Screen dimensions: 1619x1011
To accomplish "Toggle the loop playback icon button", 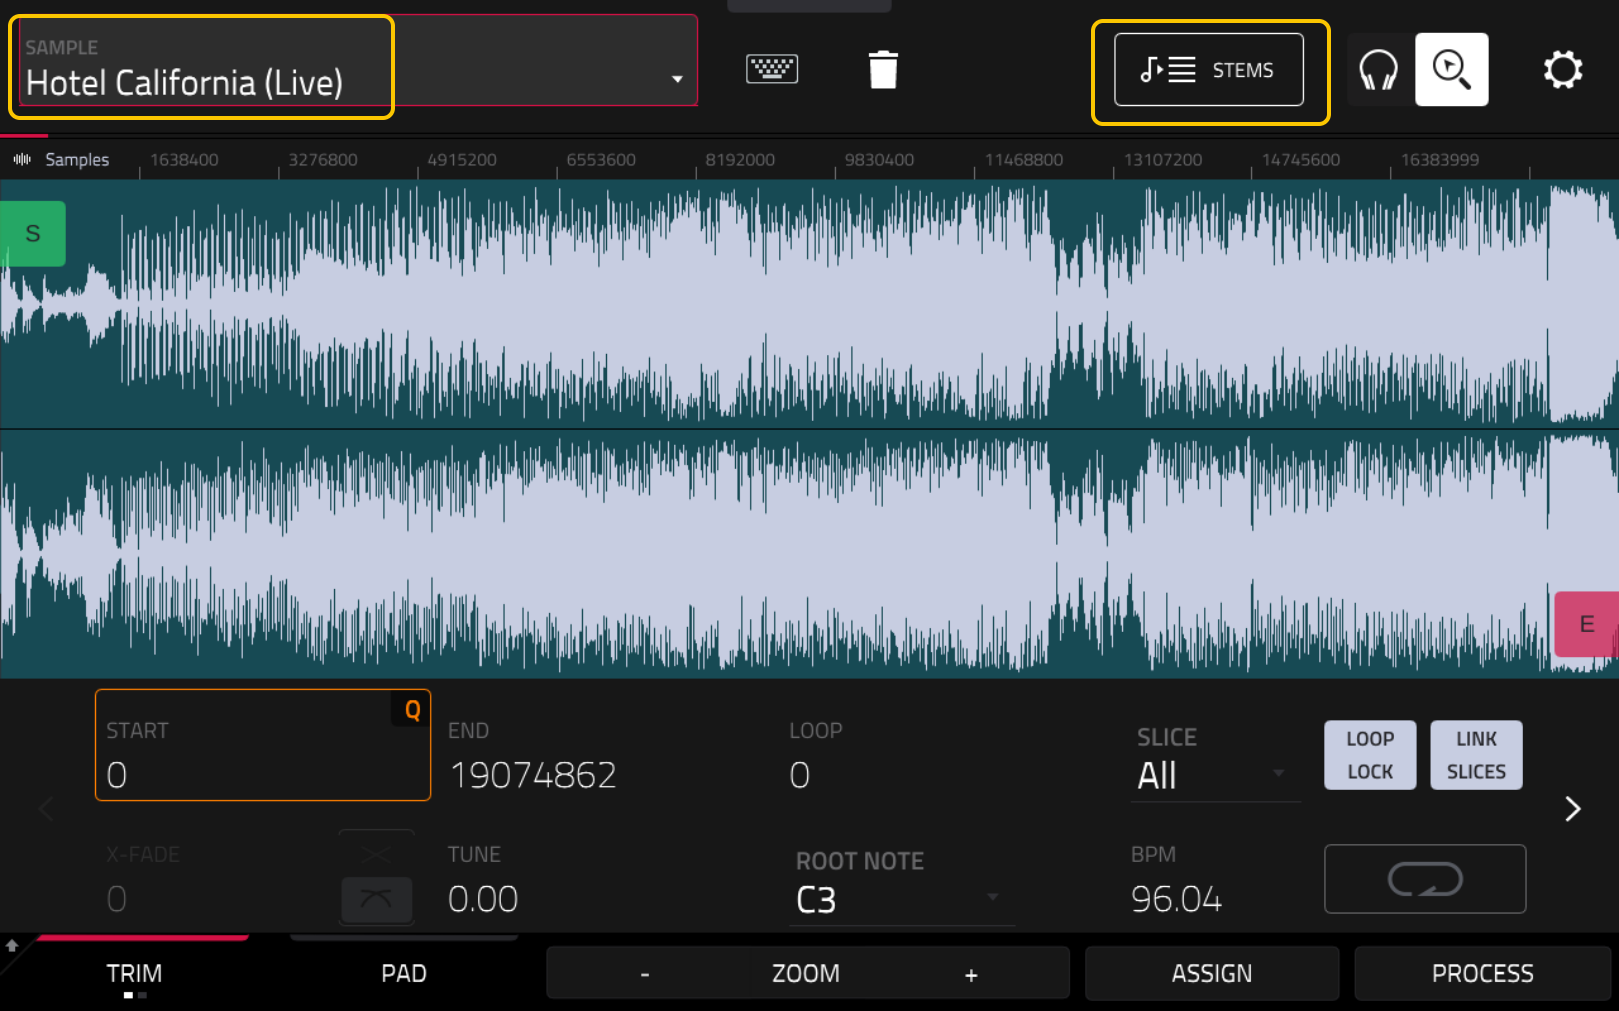I will point(1425,879).
